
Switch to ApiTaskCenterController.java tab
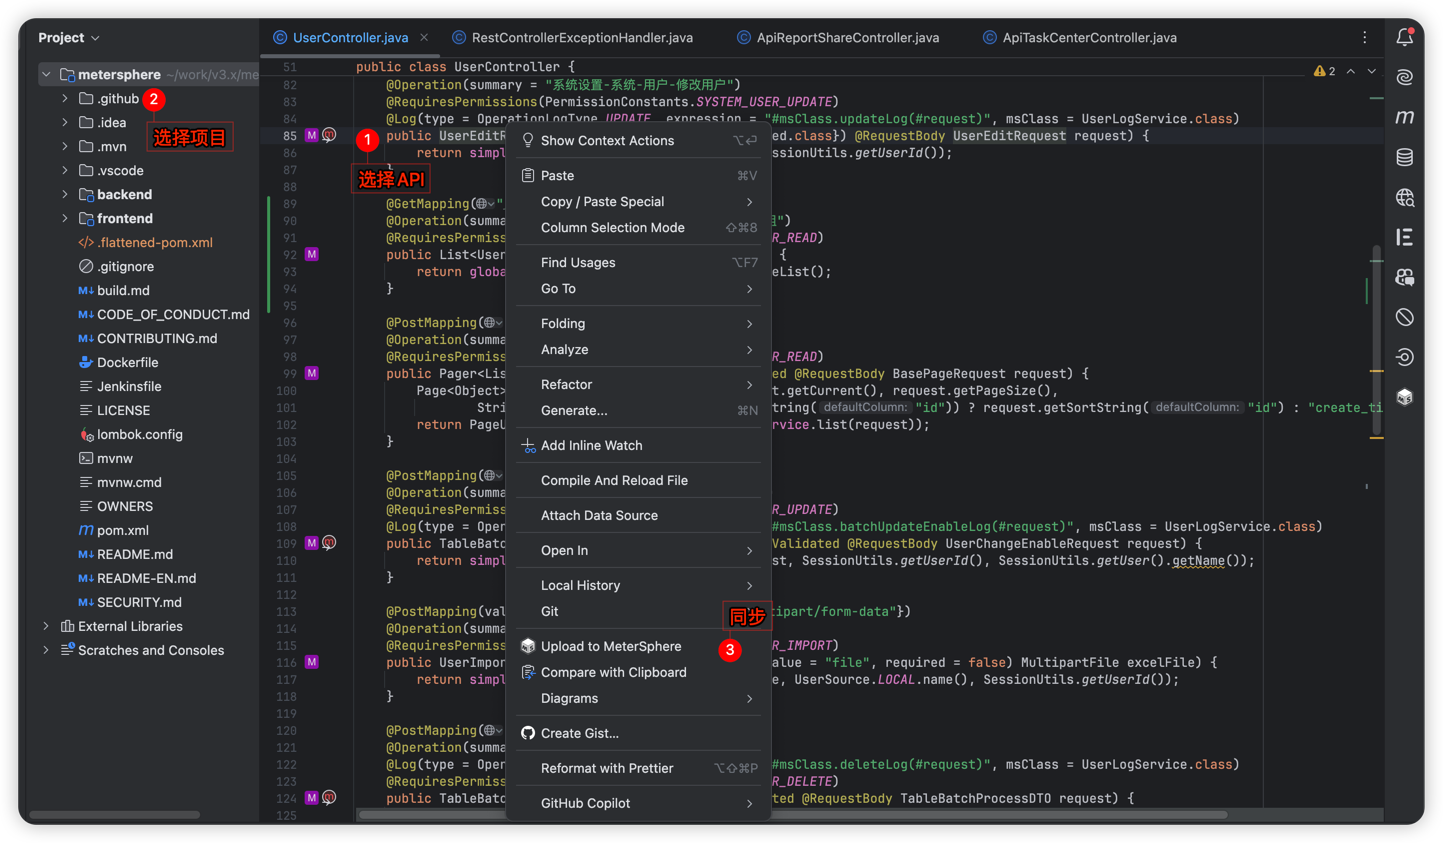1080,37
